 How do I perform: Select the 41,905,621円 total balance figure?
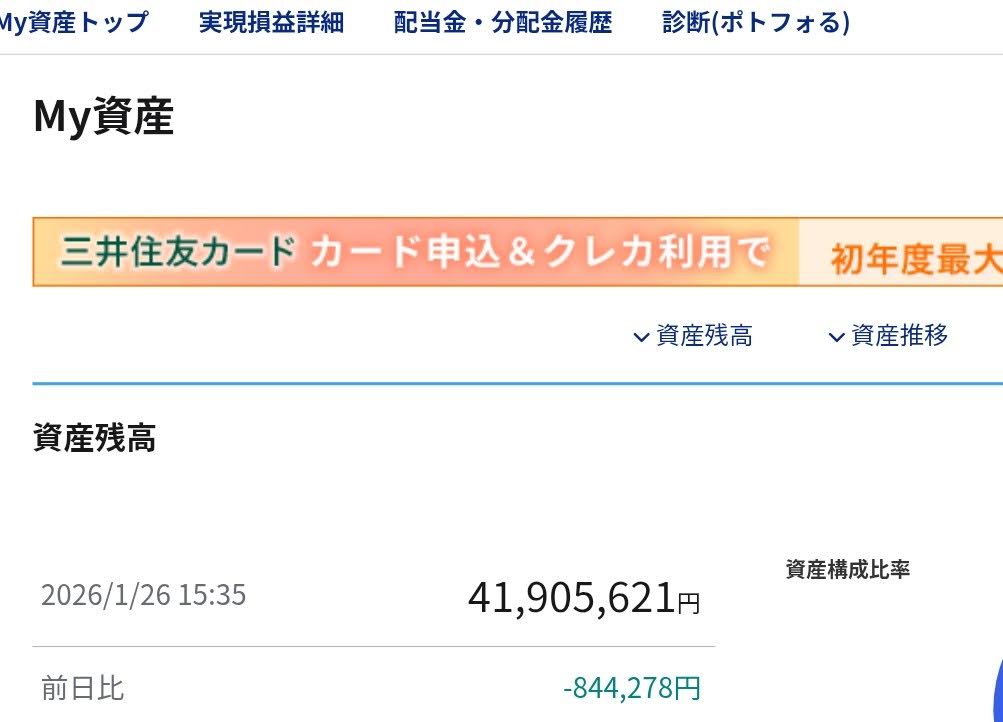click(x=583, y=598)
